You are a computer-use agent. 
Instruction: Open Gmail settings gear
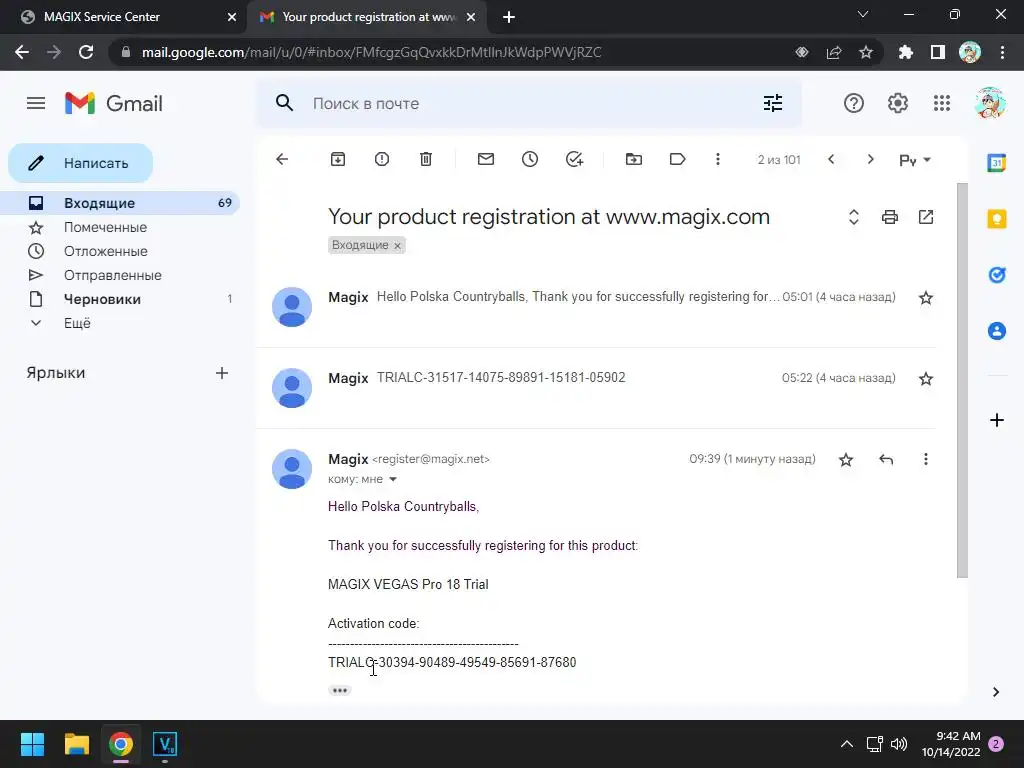pos(897,103)
